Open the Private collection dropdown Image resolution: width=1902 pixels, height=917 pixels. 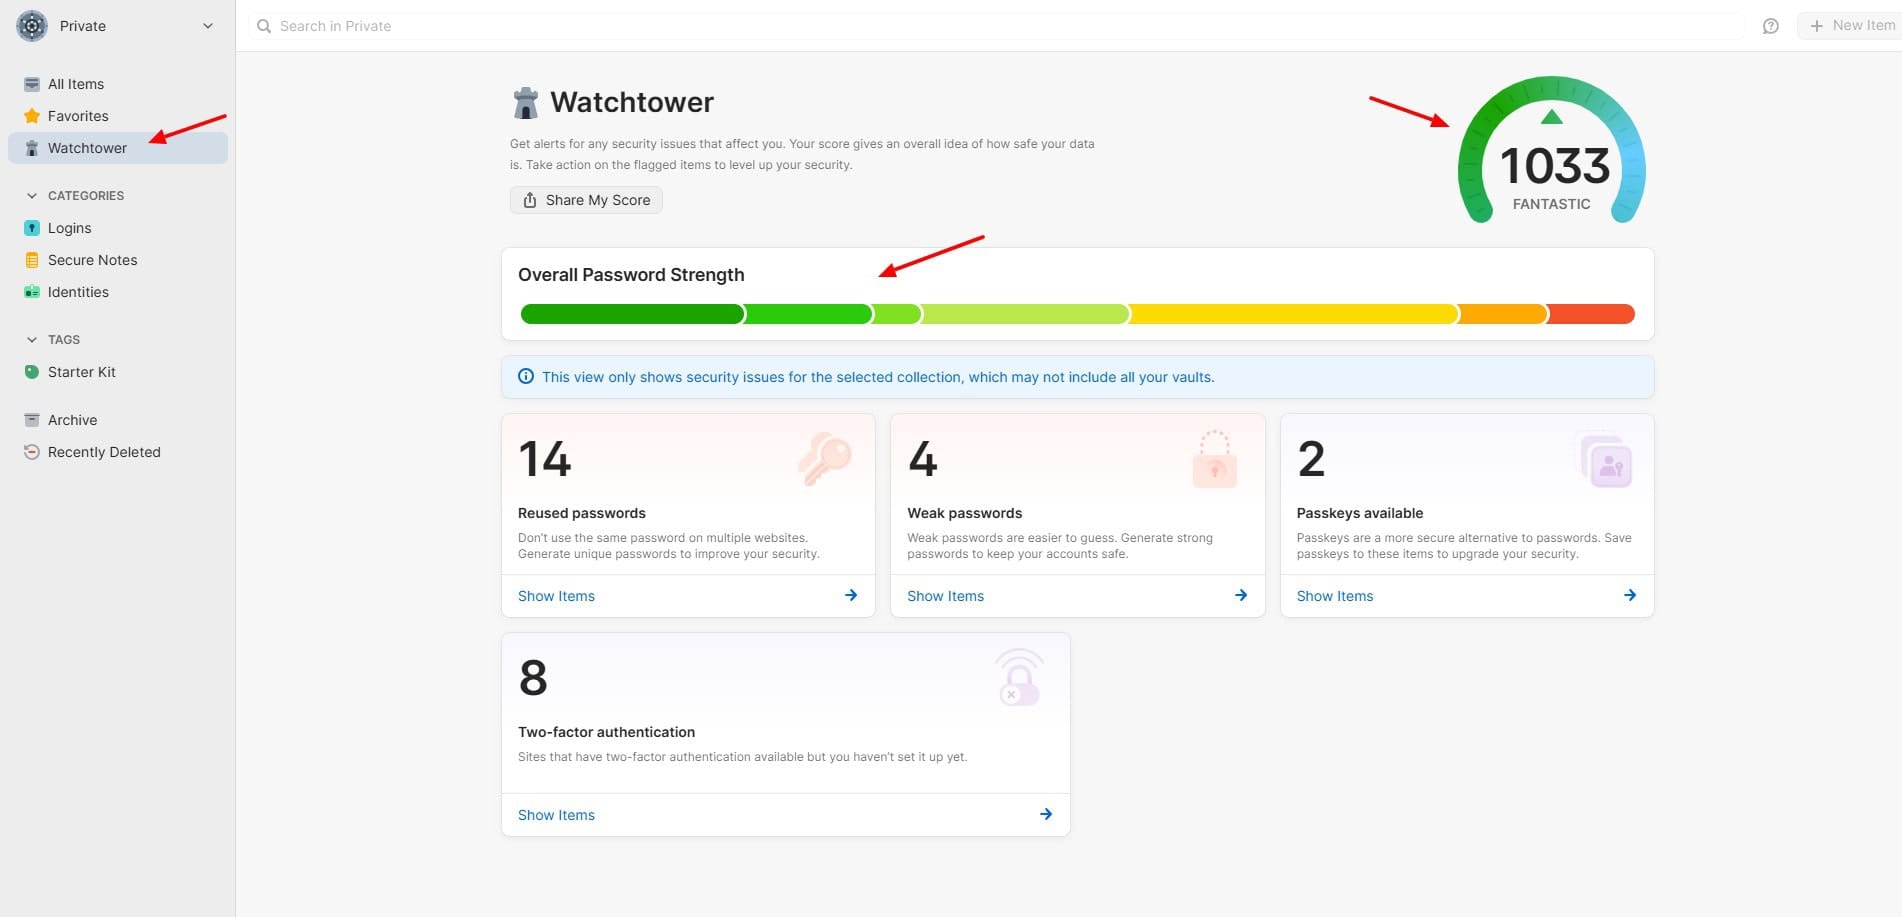point(208,26)
